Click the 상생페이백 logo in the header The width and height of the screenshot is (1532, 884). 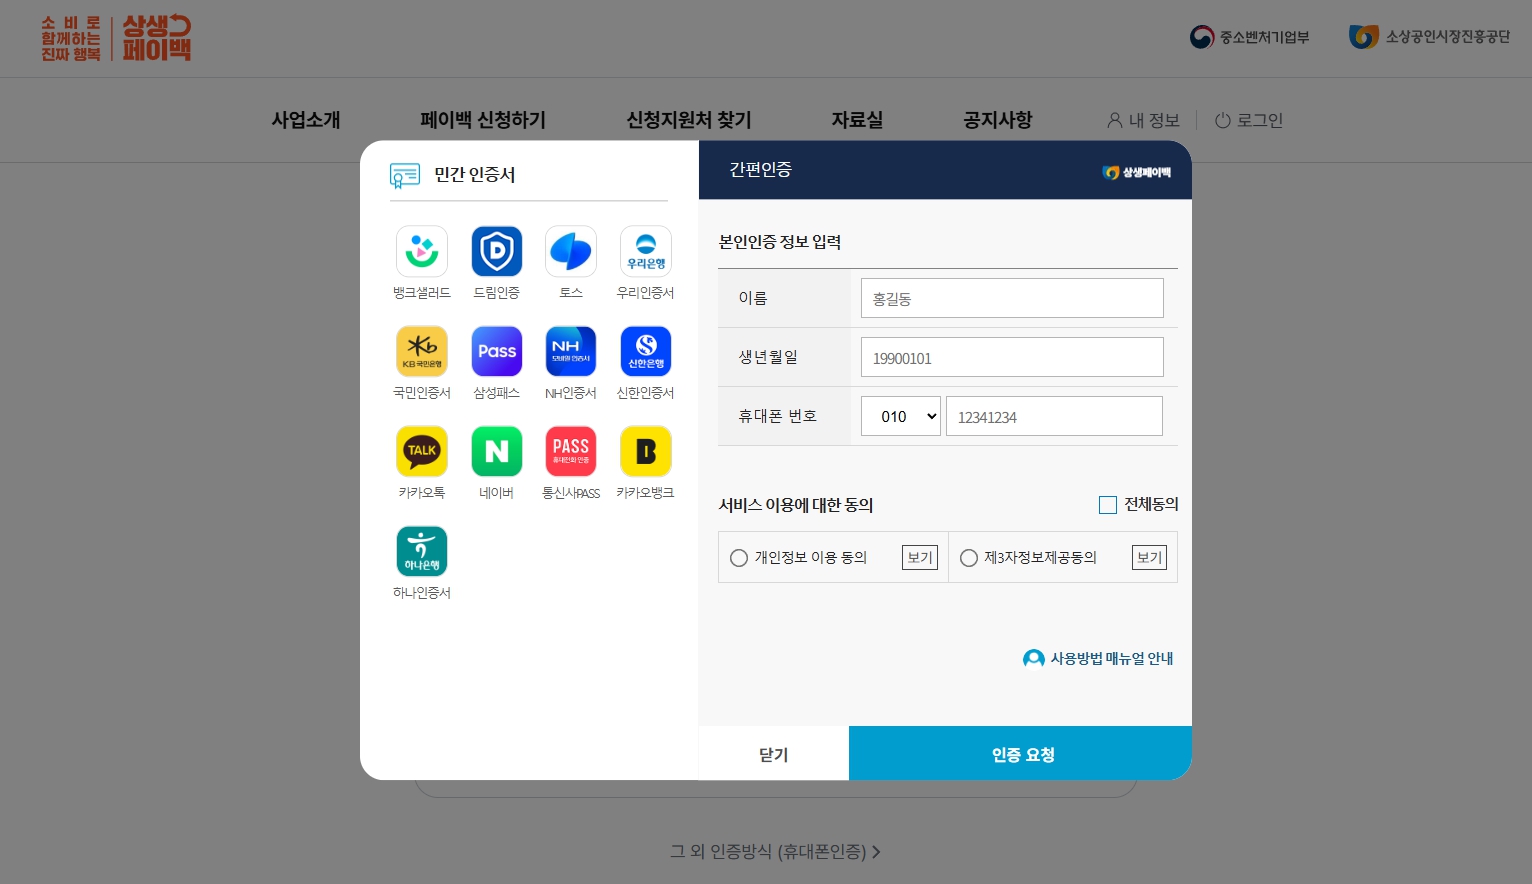[116, 38]
